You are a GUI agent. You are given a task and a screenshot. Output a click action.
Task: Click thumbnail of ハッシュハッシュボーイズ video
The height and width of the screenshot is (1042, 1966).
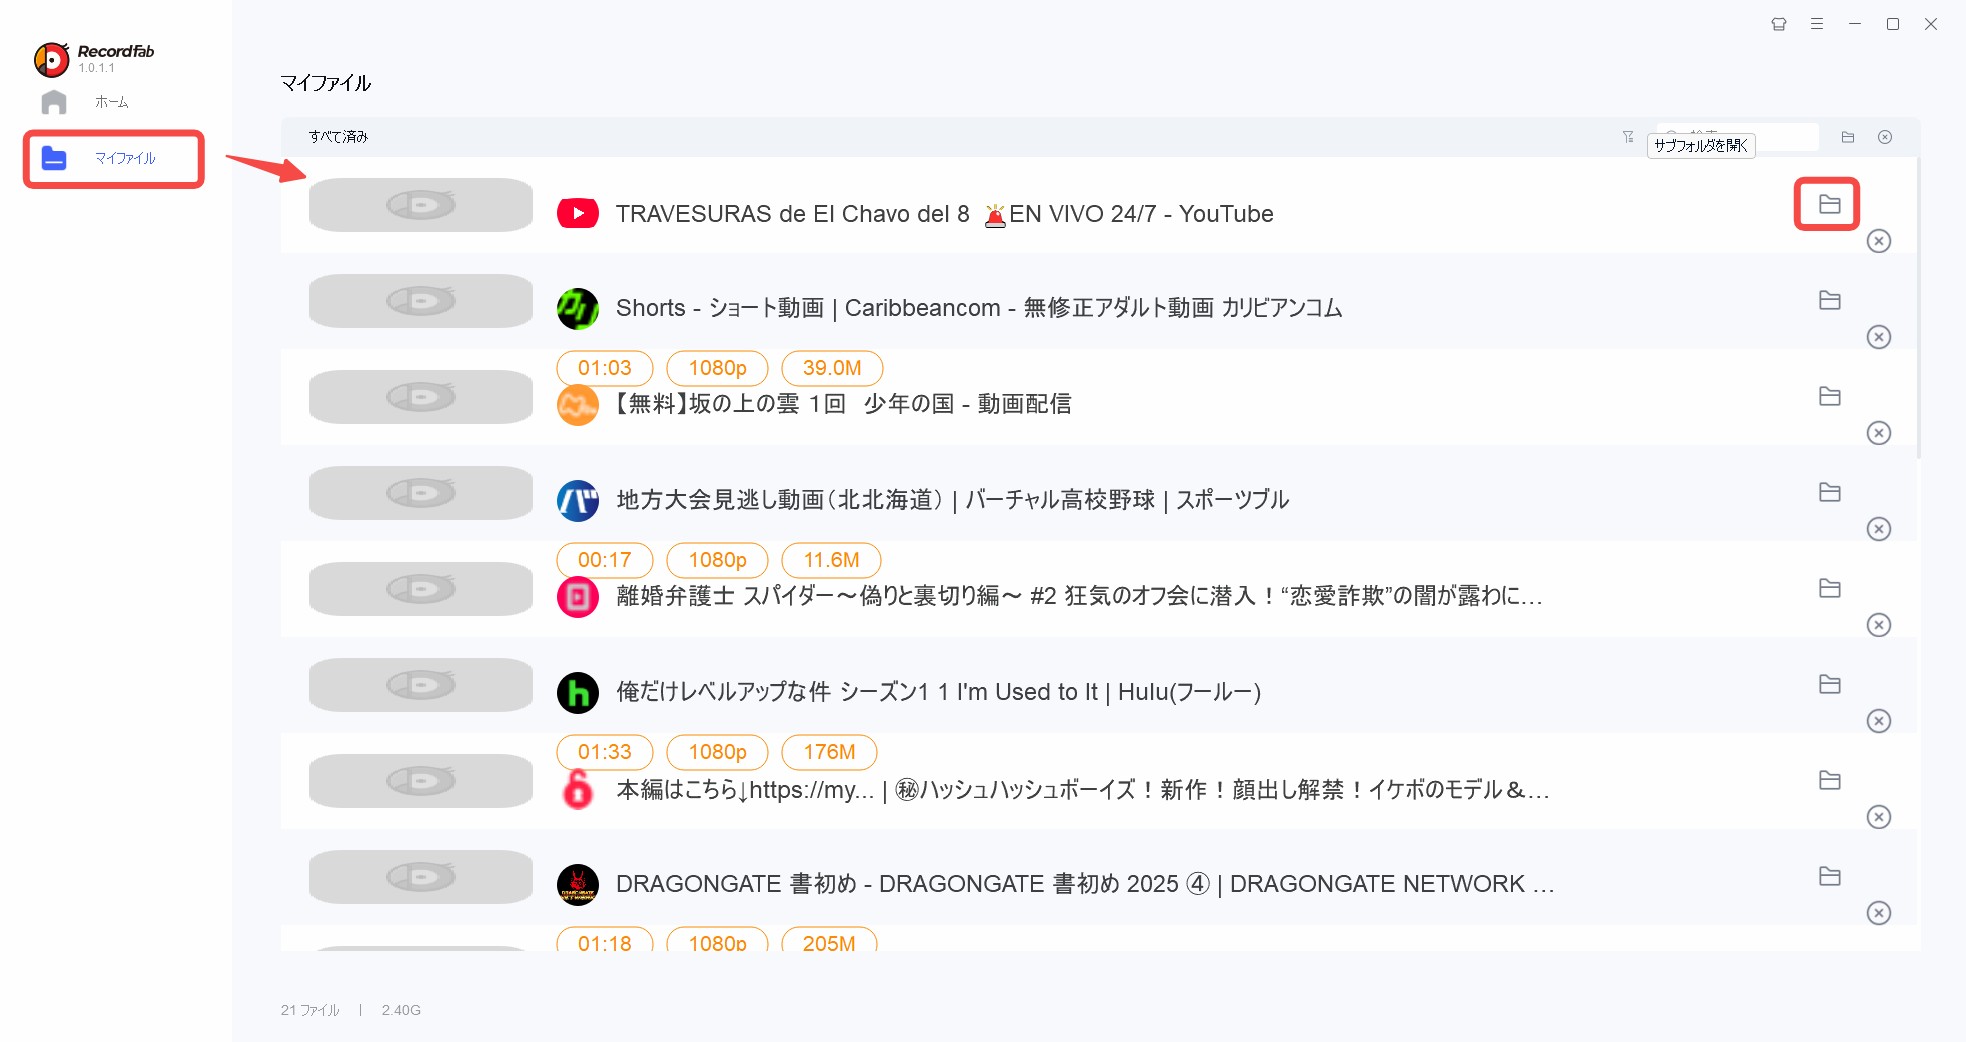pyautogui.click(x=421, y=781)
